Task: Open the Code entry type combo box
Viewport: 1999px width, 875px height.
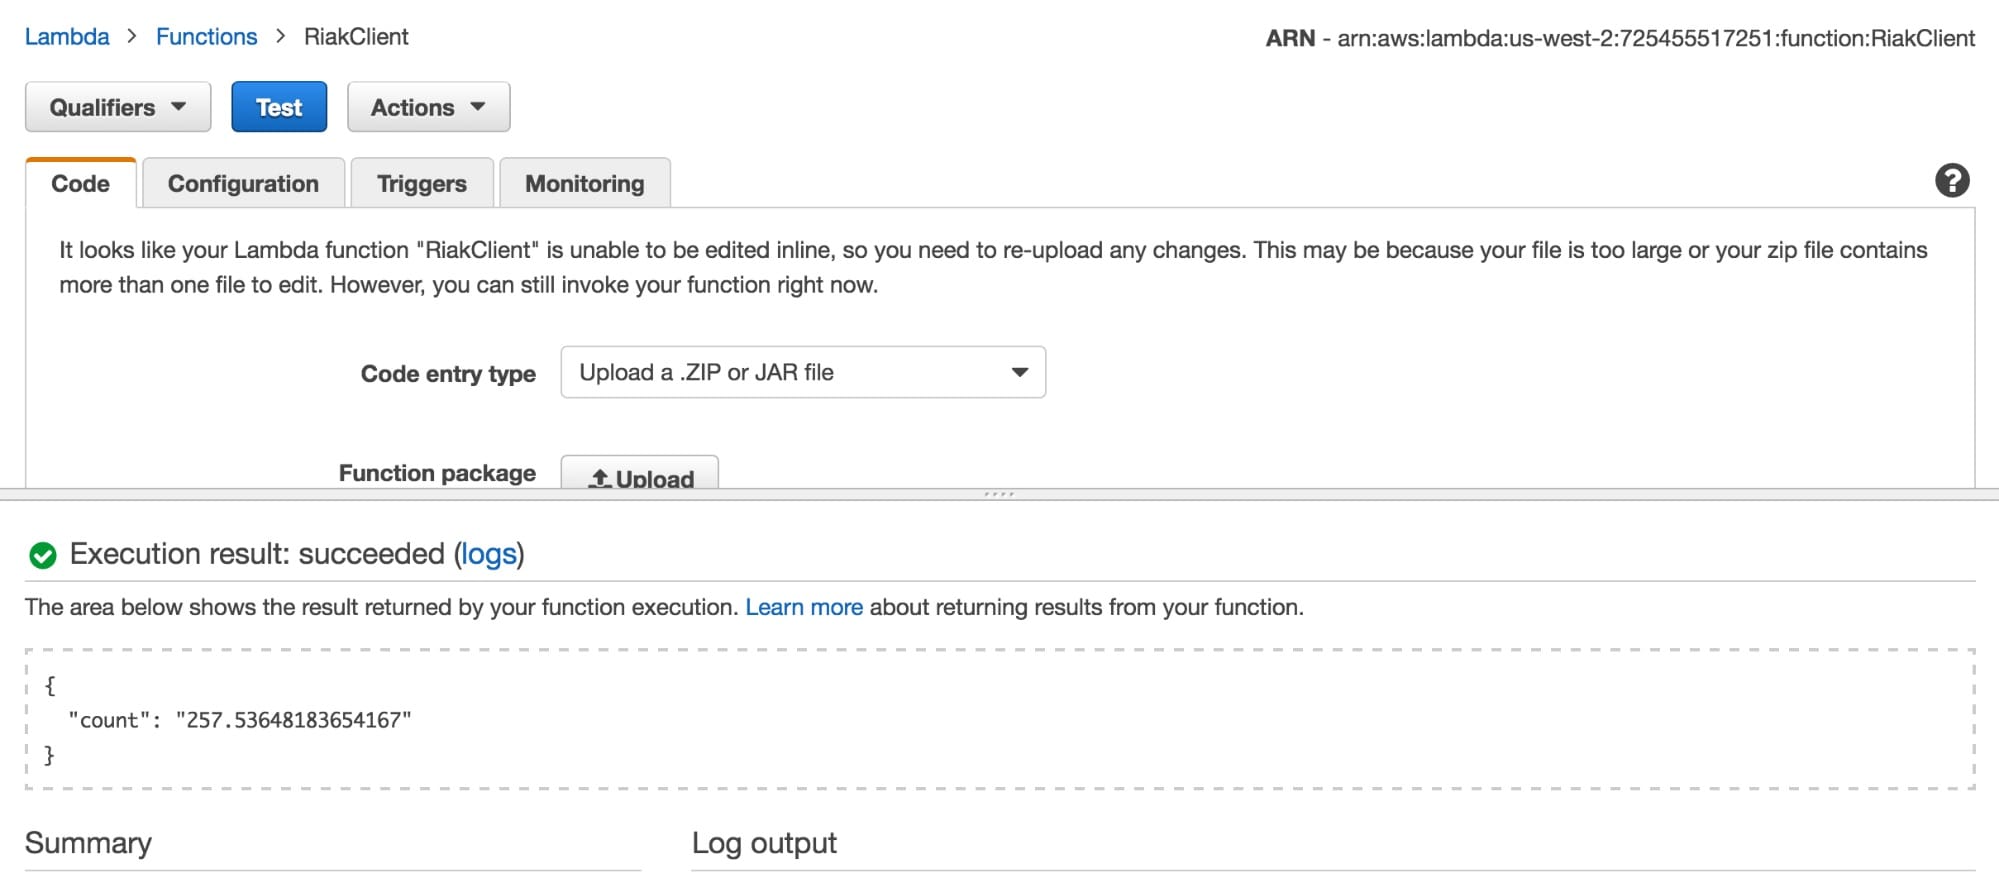Action: (803, 372)
